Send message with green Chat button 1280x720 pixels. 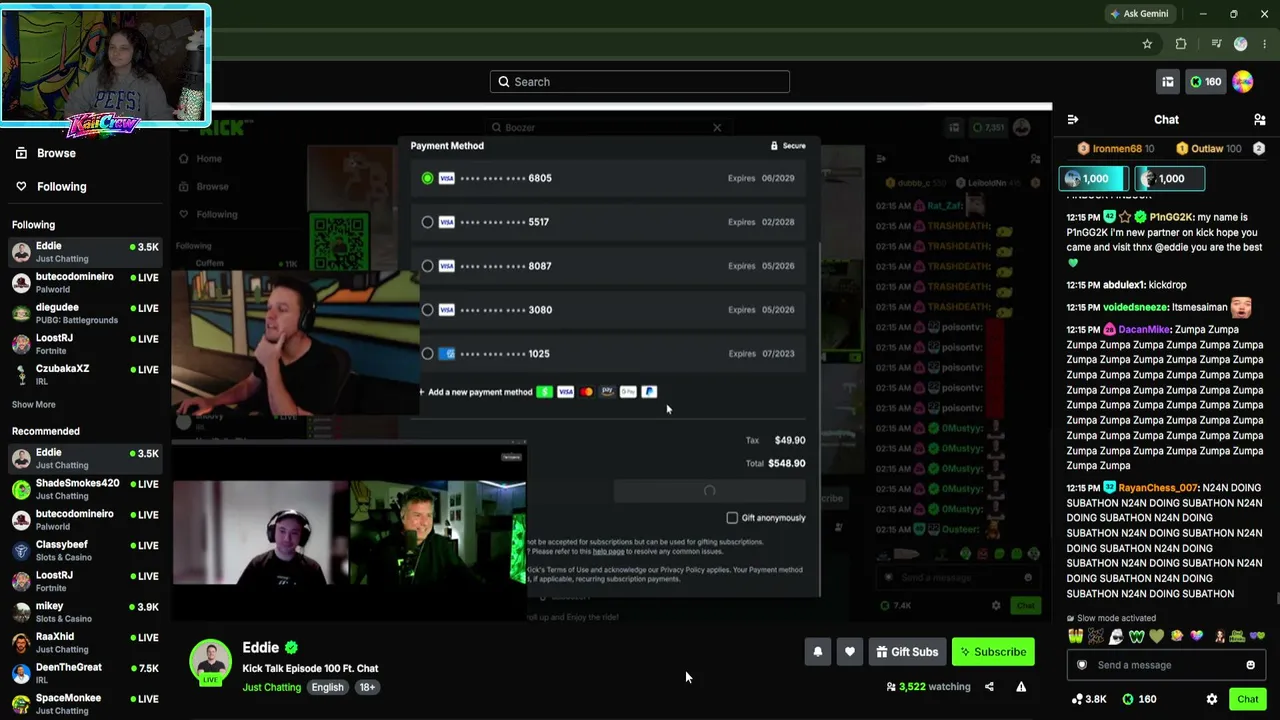pyautogui.click(x=1247, y=699)
